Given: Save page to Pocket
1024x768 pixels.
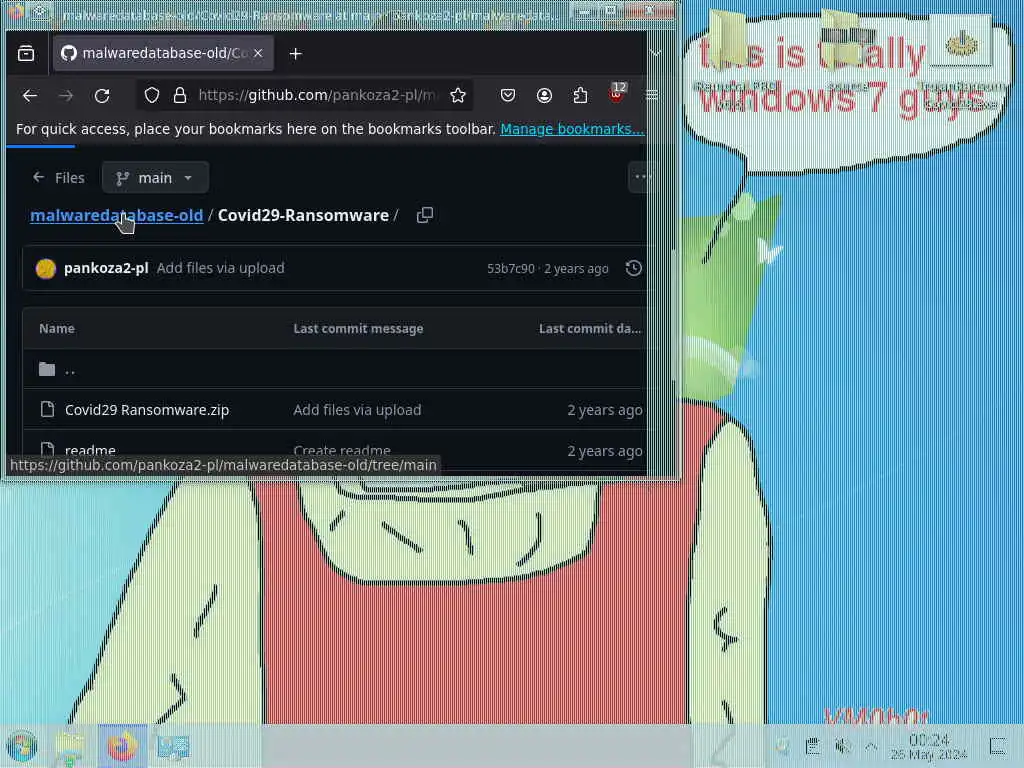Looking at the screenshot, I should click(508, 96).
